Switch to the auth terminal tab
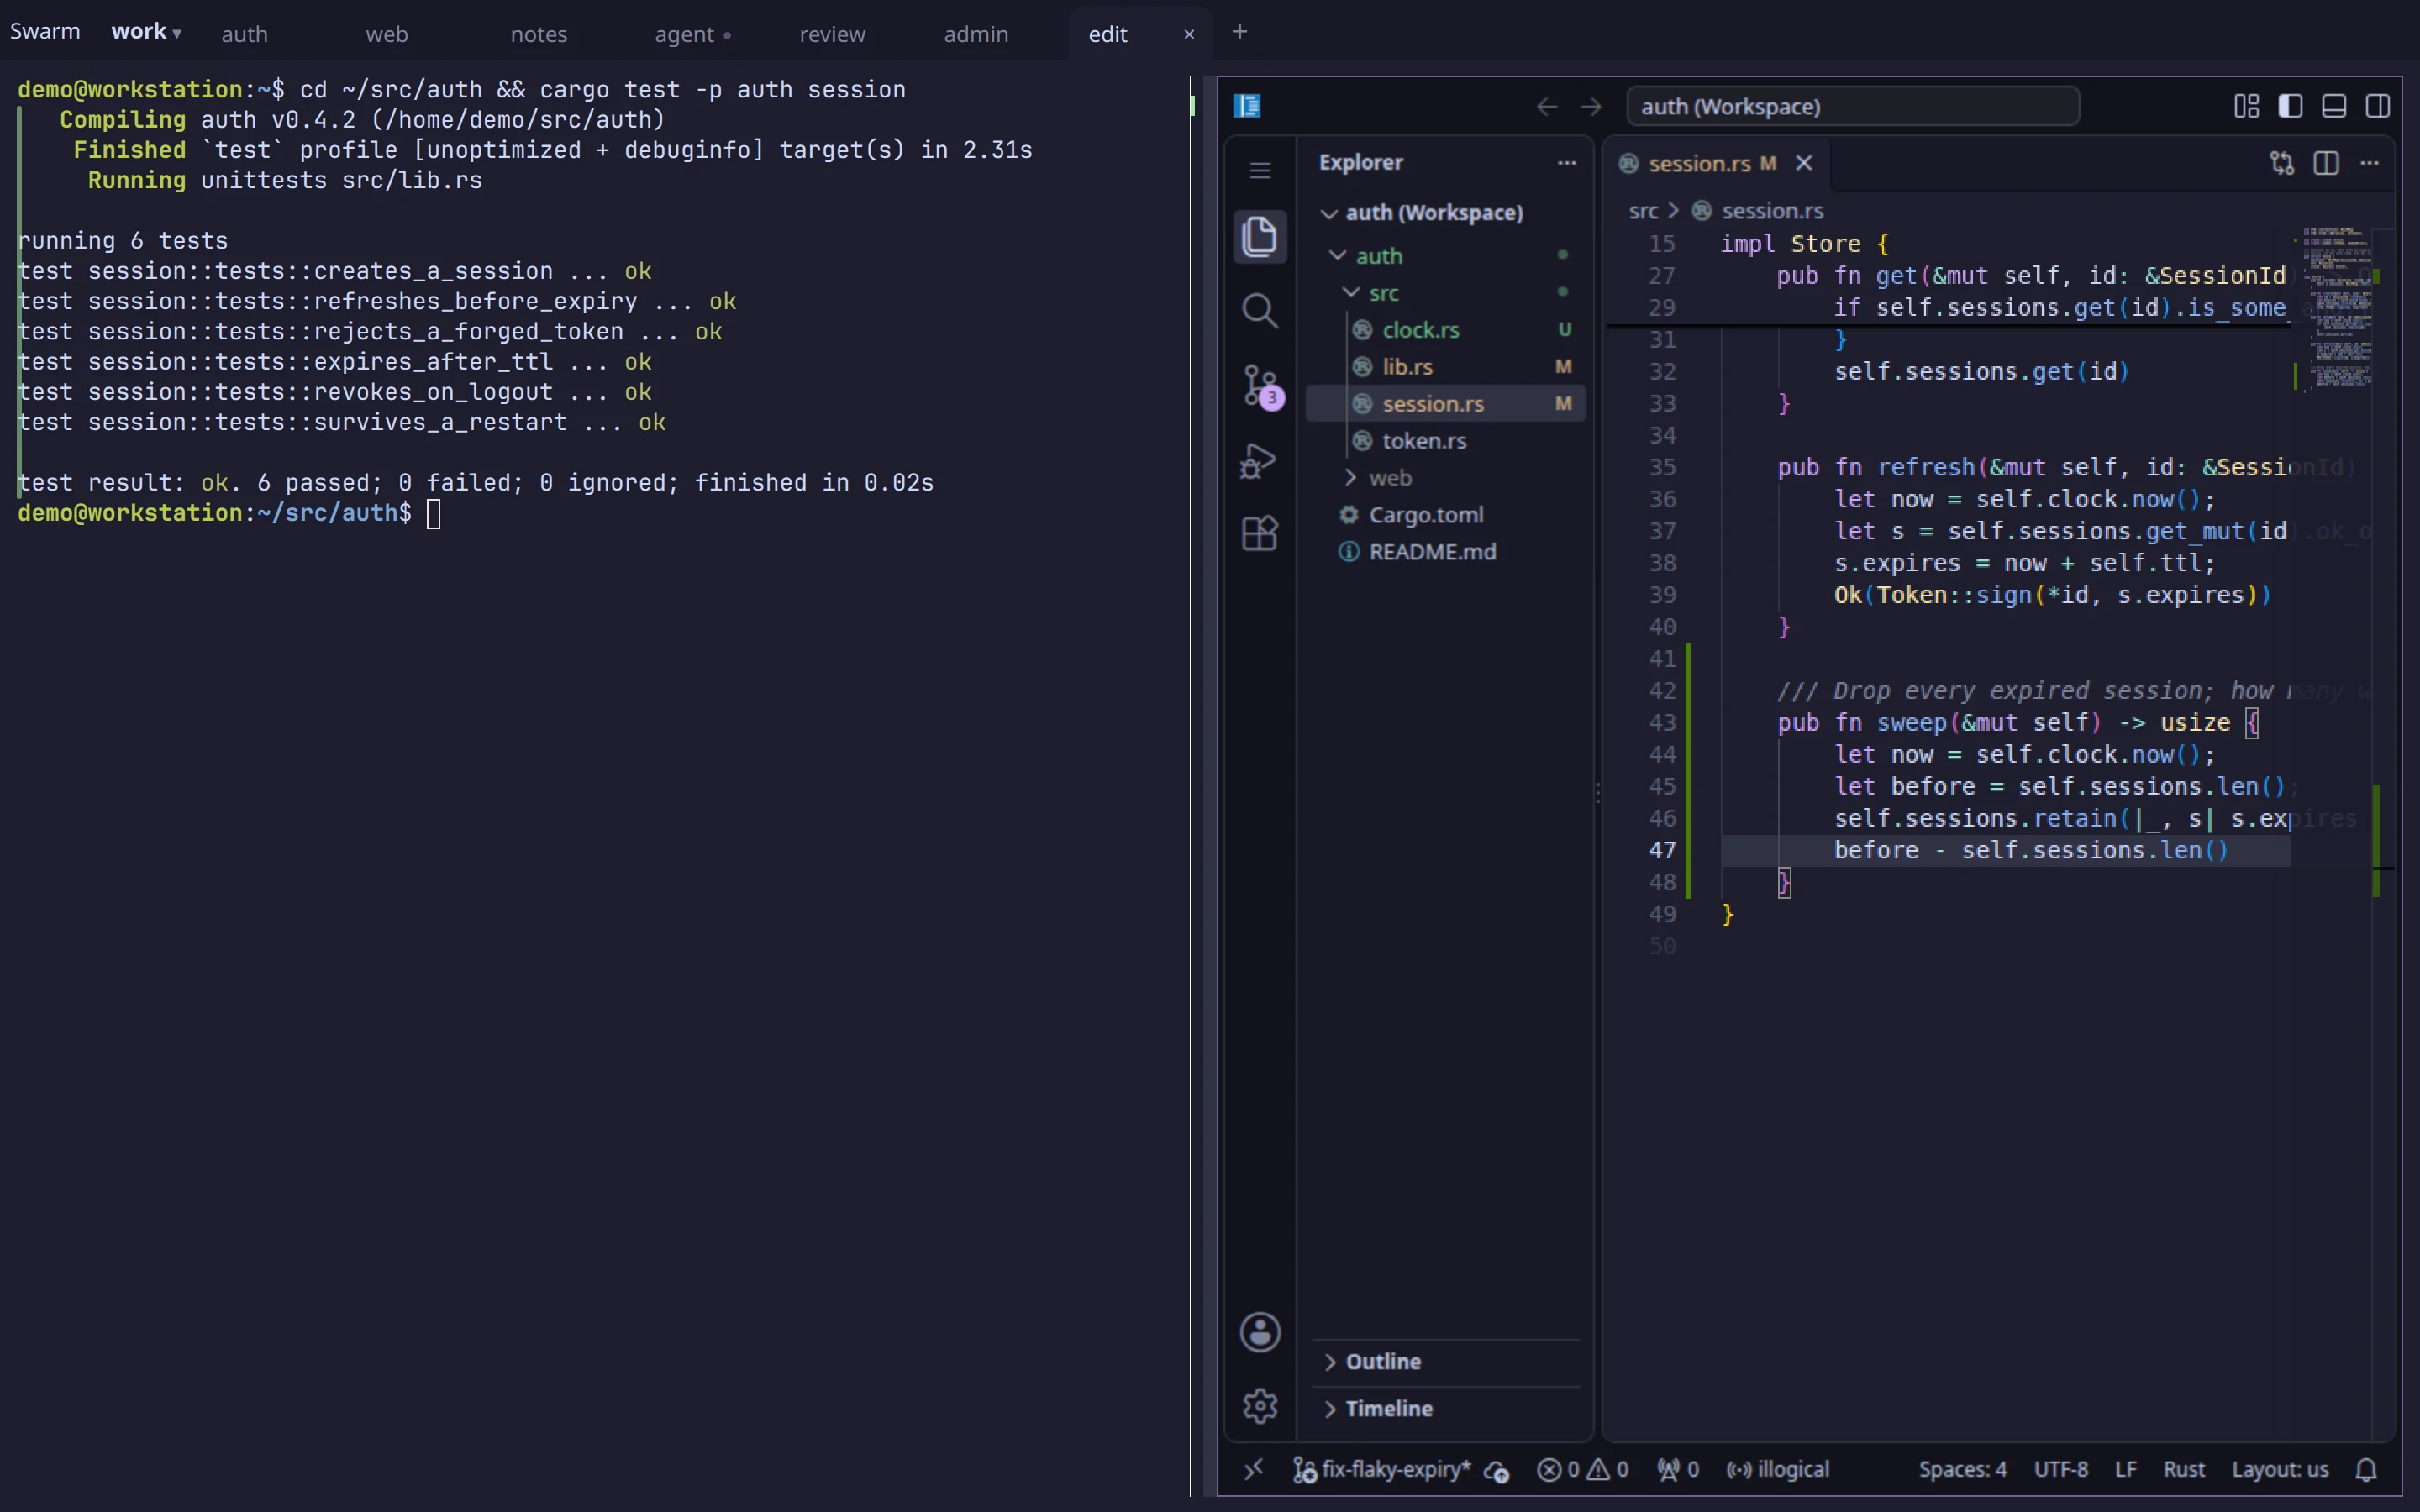2420x1512 pixels. tap(244, 34)
